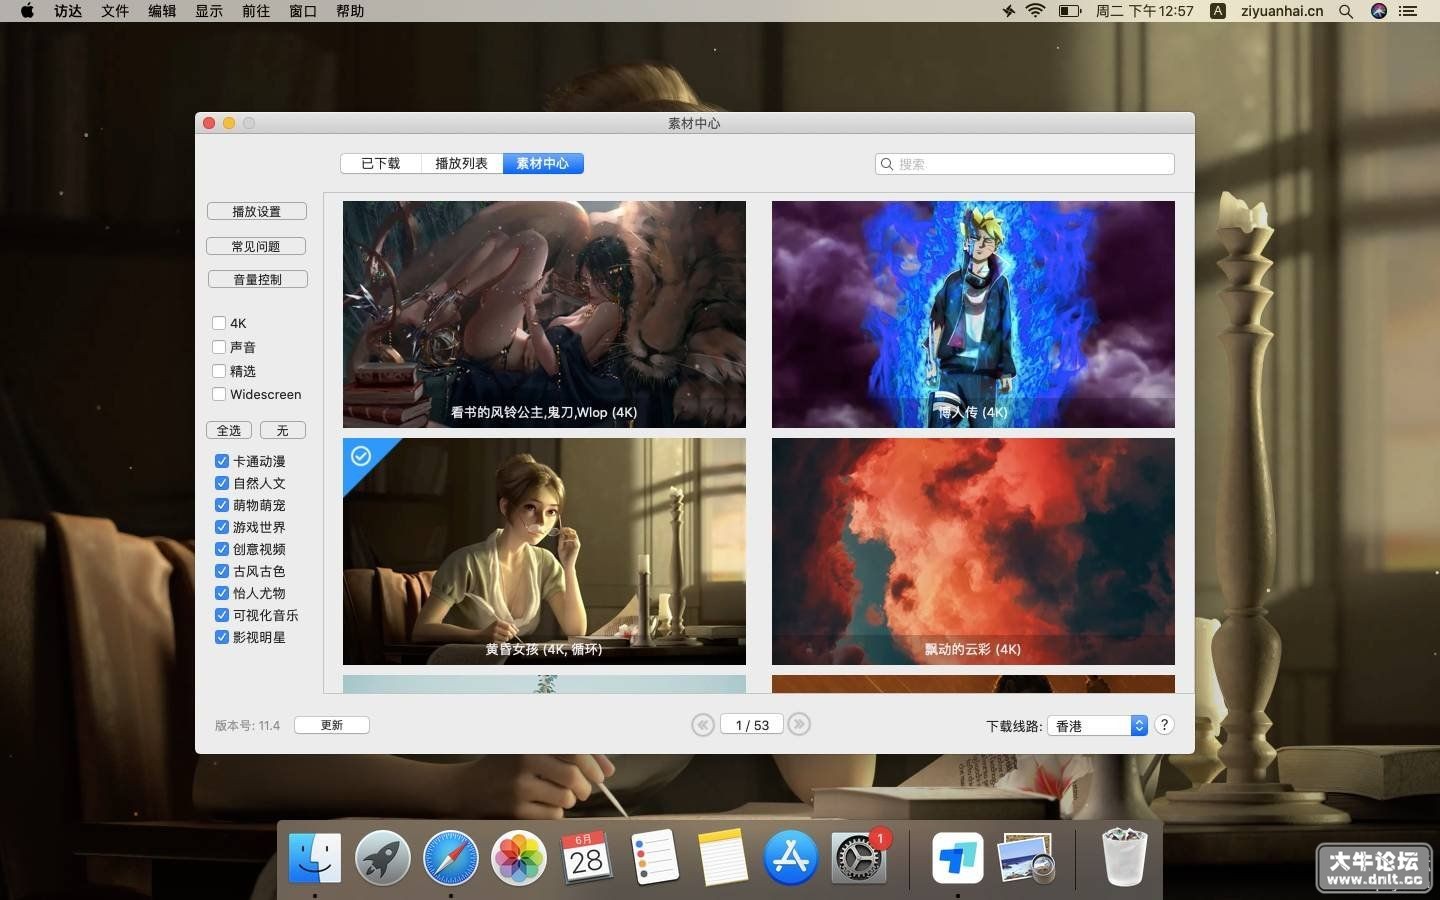Screen dimensions: 1440x900
Task: Open the 下载线路 dropdown showing 香港
Action: pyautogui.click(x=1097, y=726)
